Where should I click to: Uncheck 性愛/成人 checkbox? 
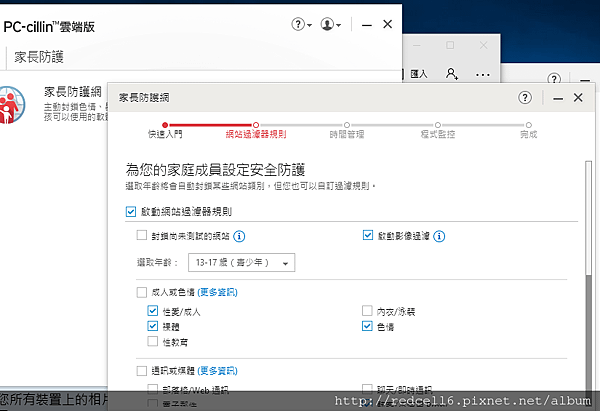(152, 310)
